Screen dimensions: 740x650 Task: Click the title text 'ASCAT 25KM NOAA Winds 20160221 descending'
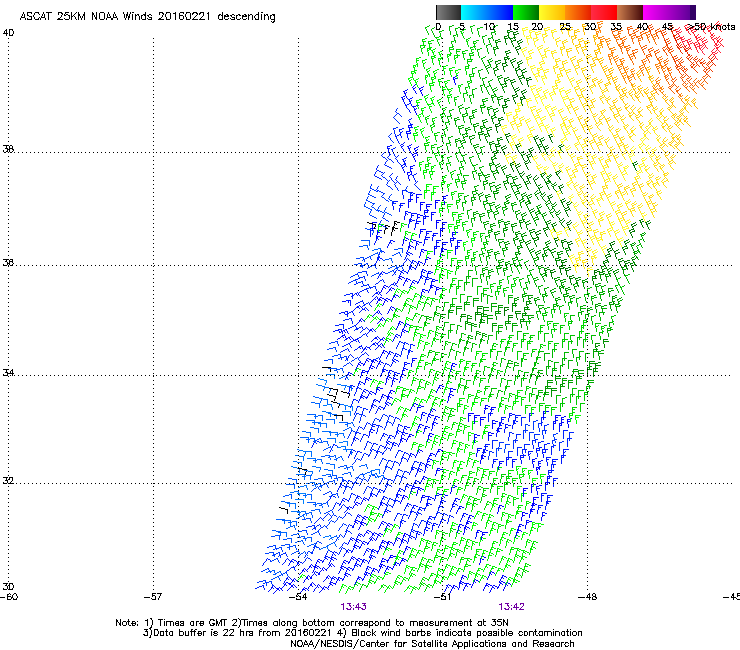(x=147, y=17)
